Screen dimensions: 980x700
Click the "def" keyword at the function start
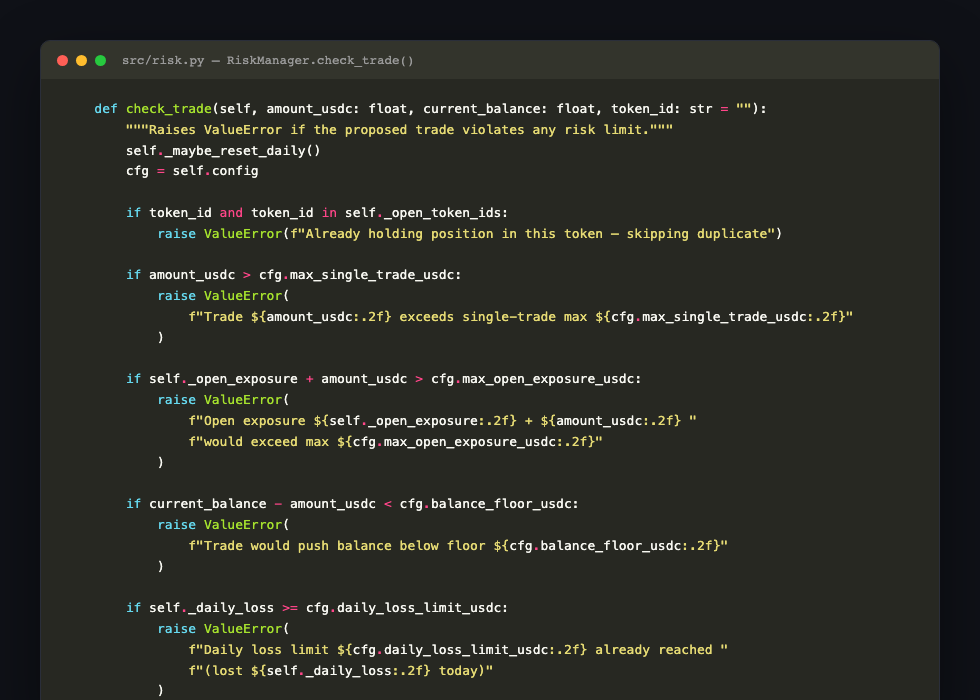106,109
